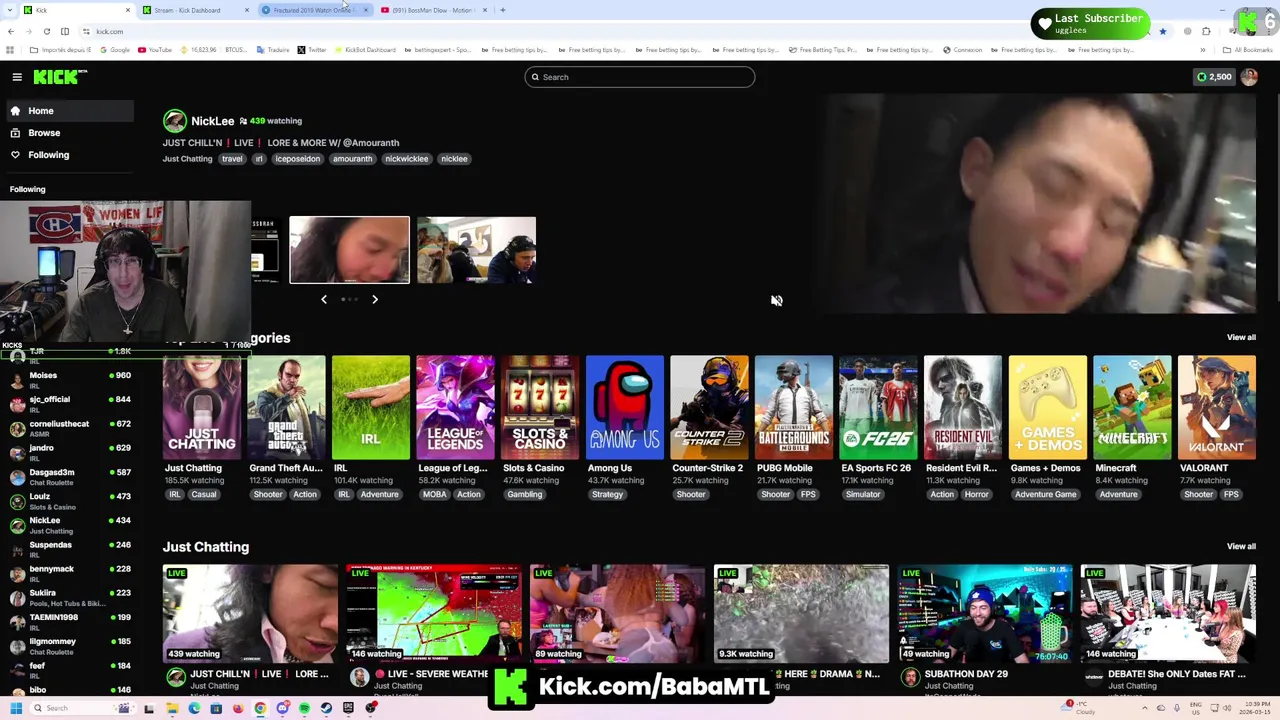
Task: Open the EA Sports FC 26 category
Action: click(878, 408)
